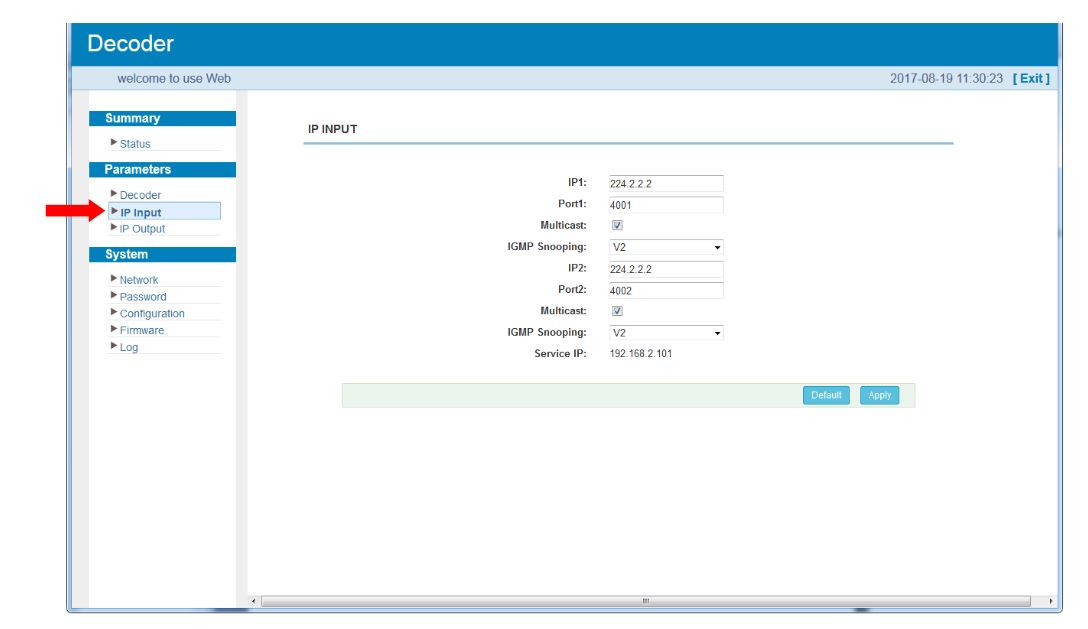
Task: Open the Decoder parameters page
Action: (x=140, y=195)
